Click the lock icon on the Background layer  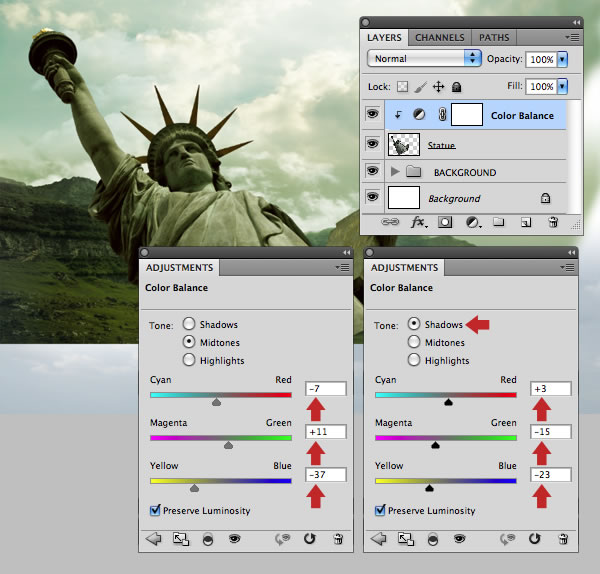[x=545, y=198]
